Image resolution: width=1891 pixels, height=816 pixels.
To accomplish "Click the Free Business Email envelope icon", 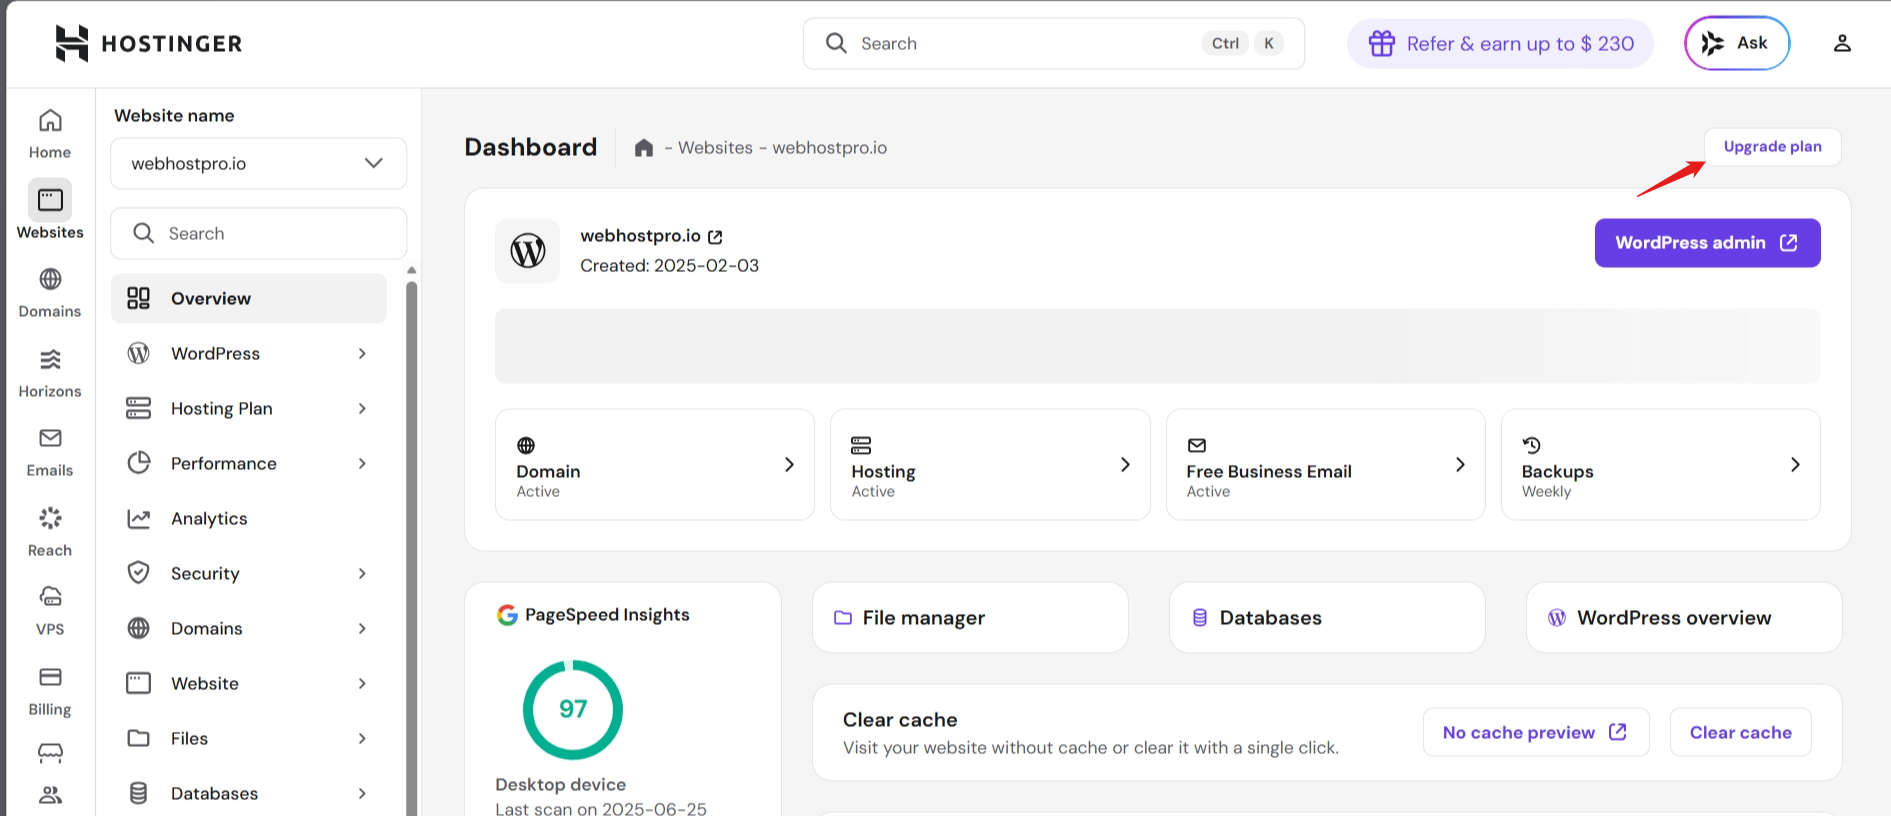I will pyautogui.click(x=1197, y=445).
